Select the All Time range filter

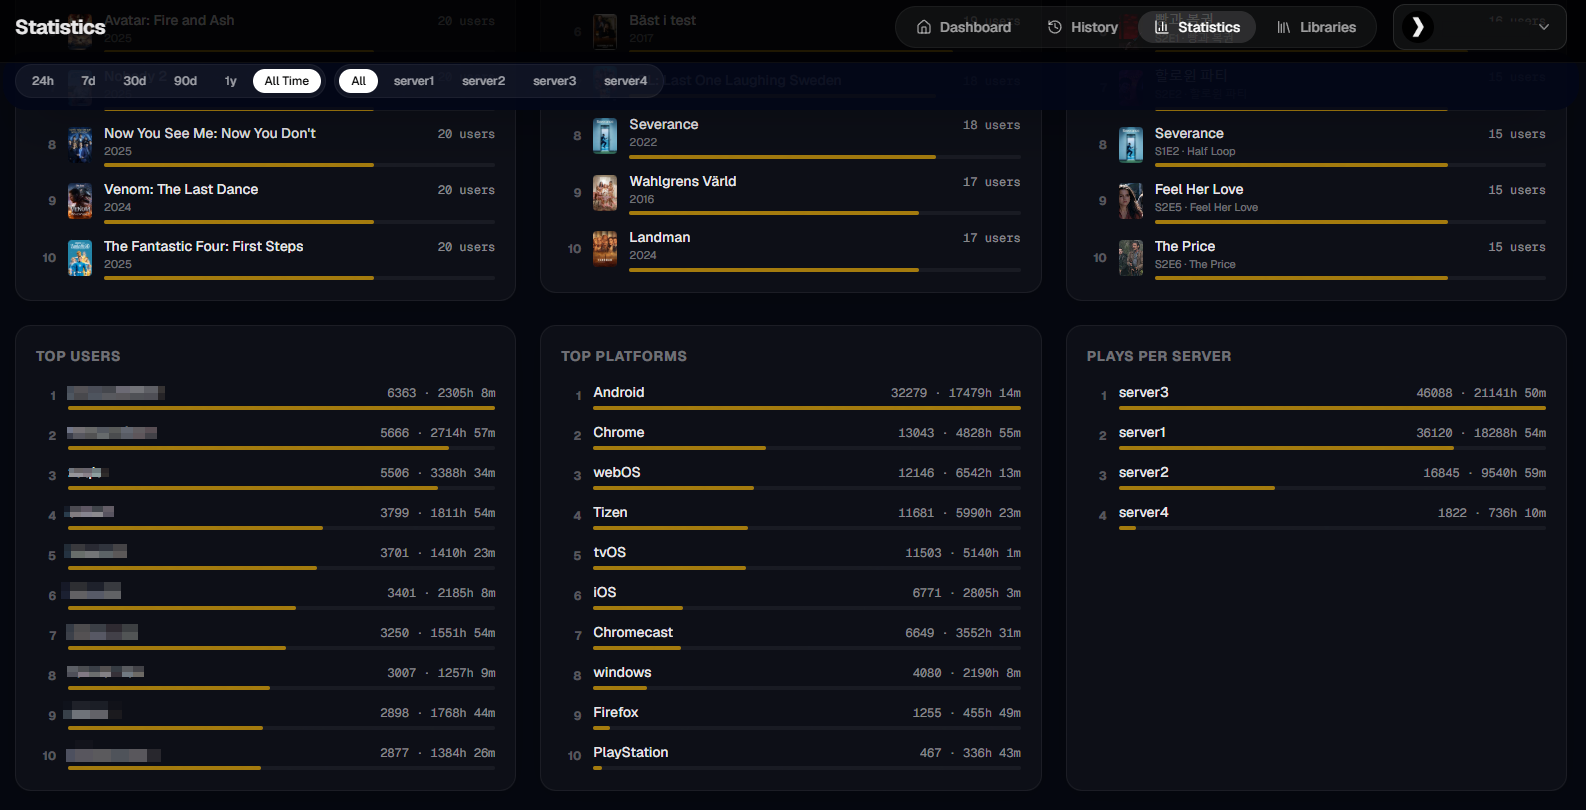click(x=287, y=81)
